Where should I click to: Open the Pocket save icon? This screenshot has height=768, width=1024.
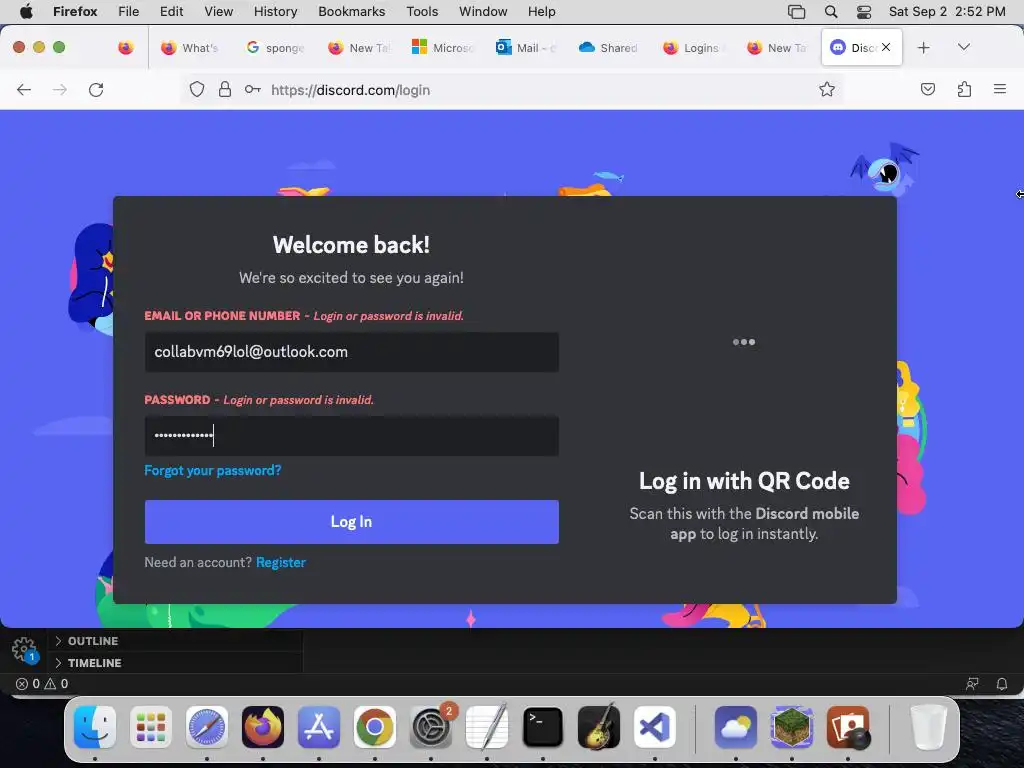point(927,89)
